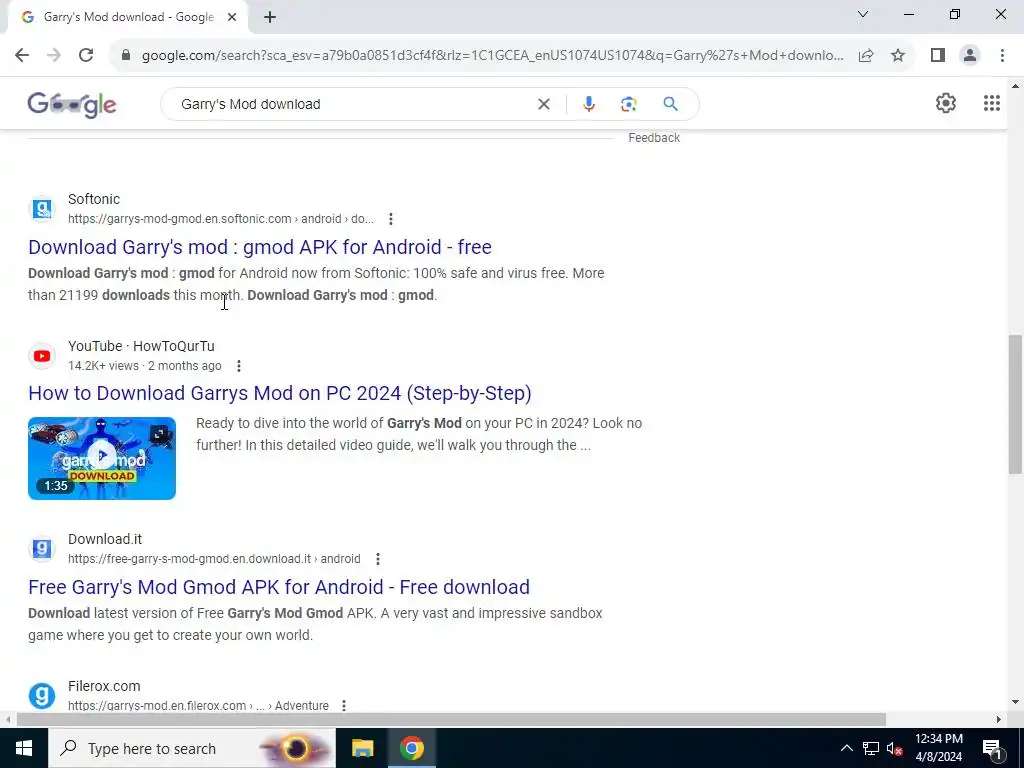1024x768 pixels.
Task: Open the tab search dropdown arrow
Action: (x=863, y=14)
